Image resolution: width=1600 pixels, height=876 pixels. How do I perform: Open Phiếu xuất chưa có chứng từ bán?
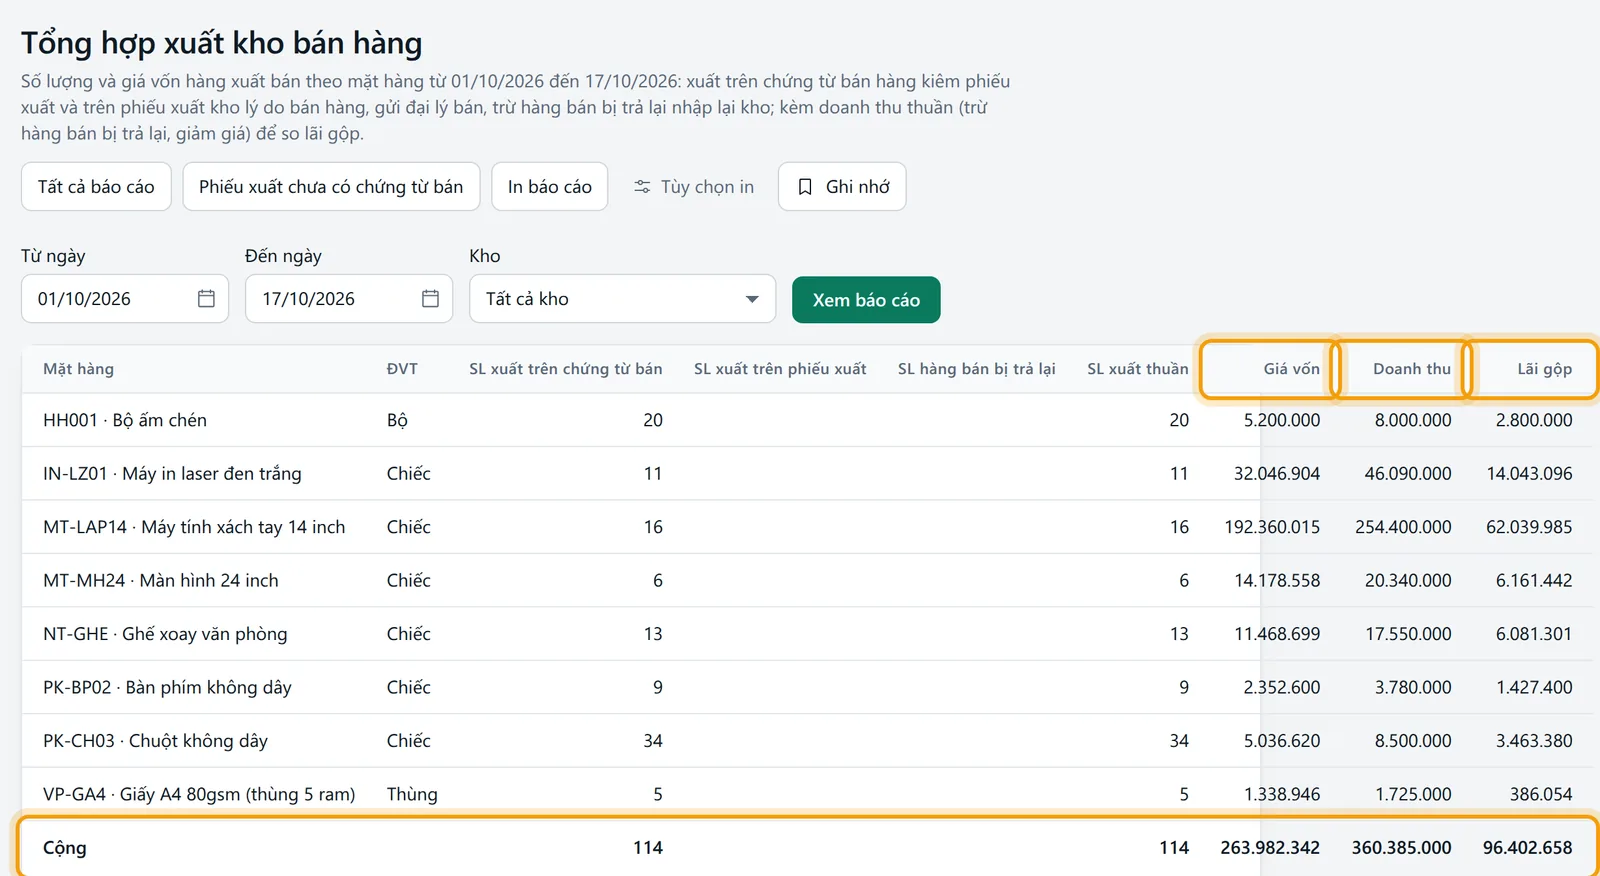(x=331, y=187)
